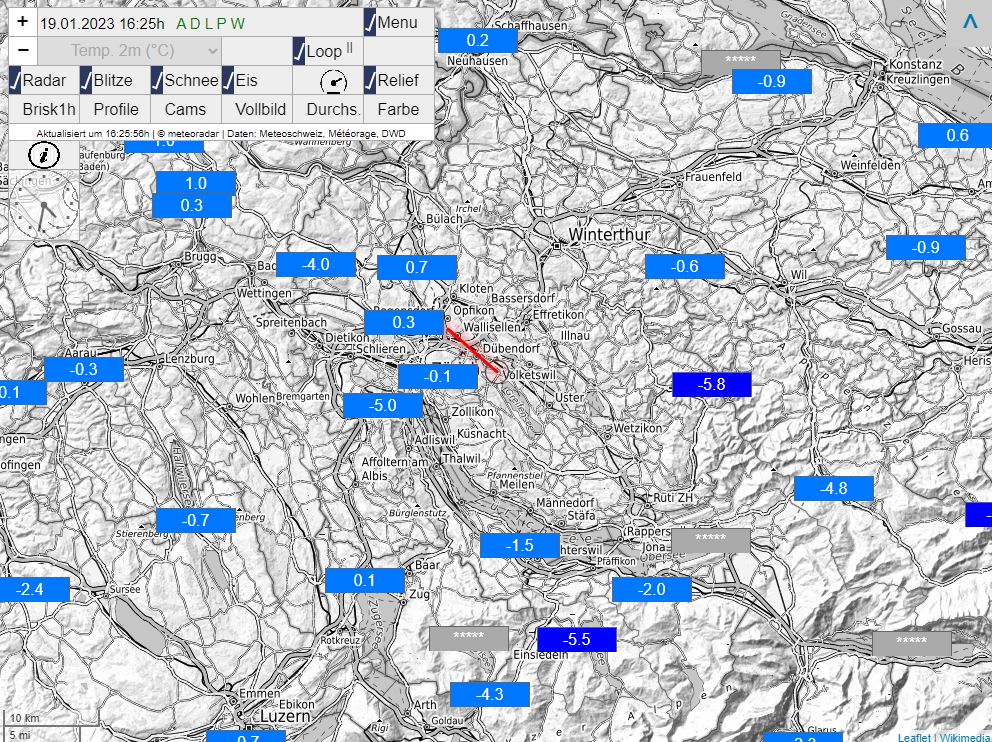Screen dimensions: 992x742
Task: Open the Temp. 2m (°C) dropdown
Action: pos(130,51)
